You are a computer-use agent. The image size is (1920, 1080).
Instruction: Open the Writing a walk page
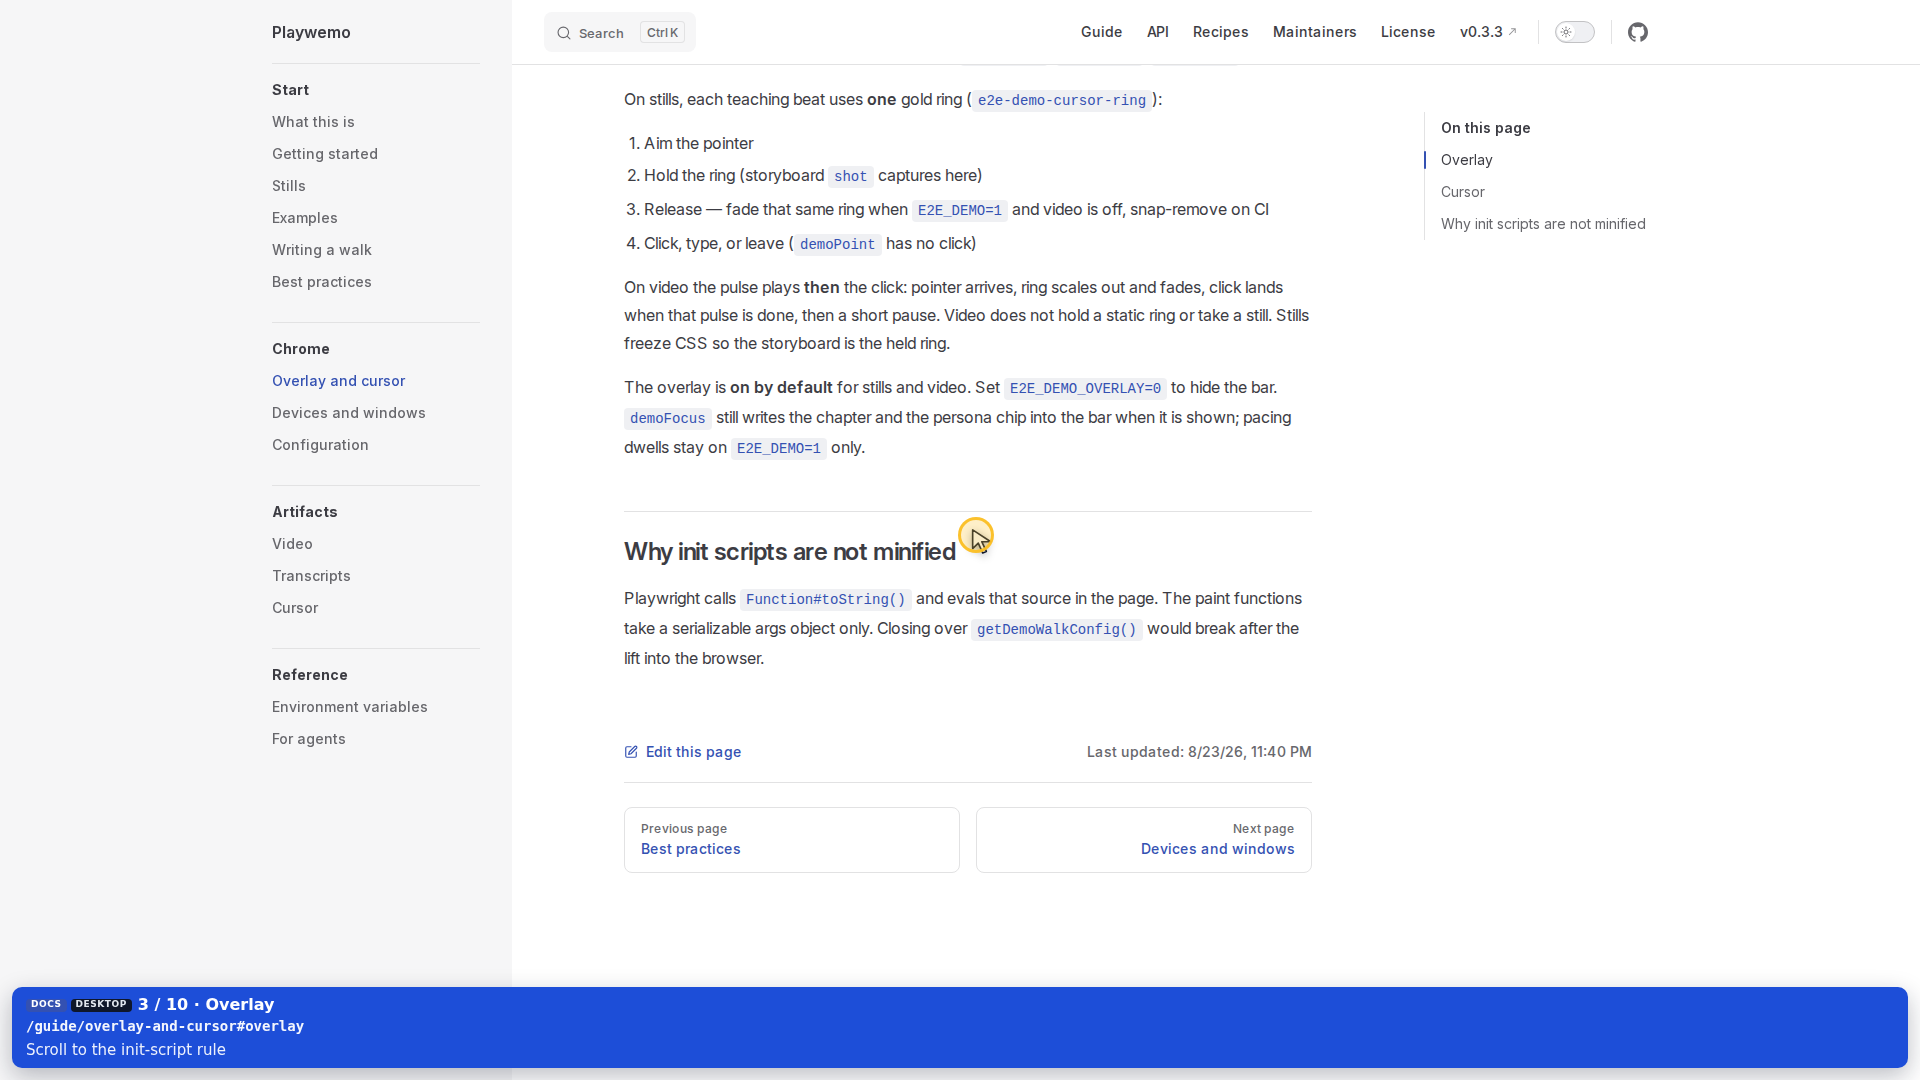(x=322, y=250)
